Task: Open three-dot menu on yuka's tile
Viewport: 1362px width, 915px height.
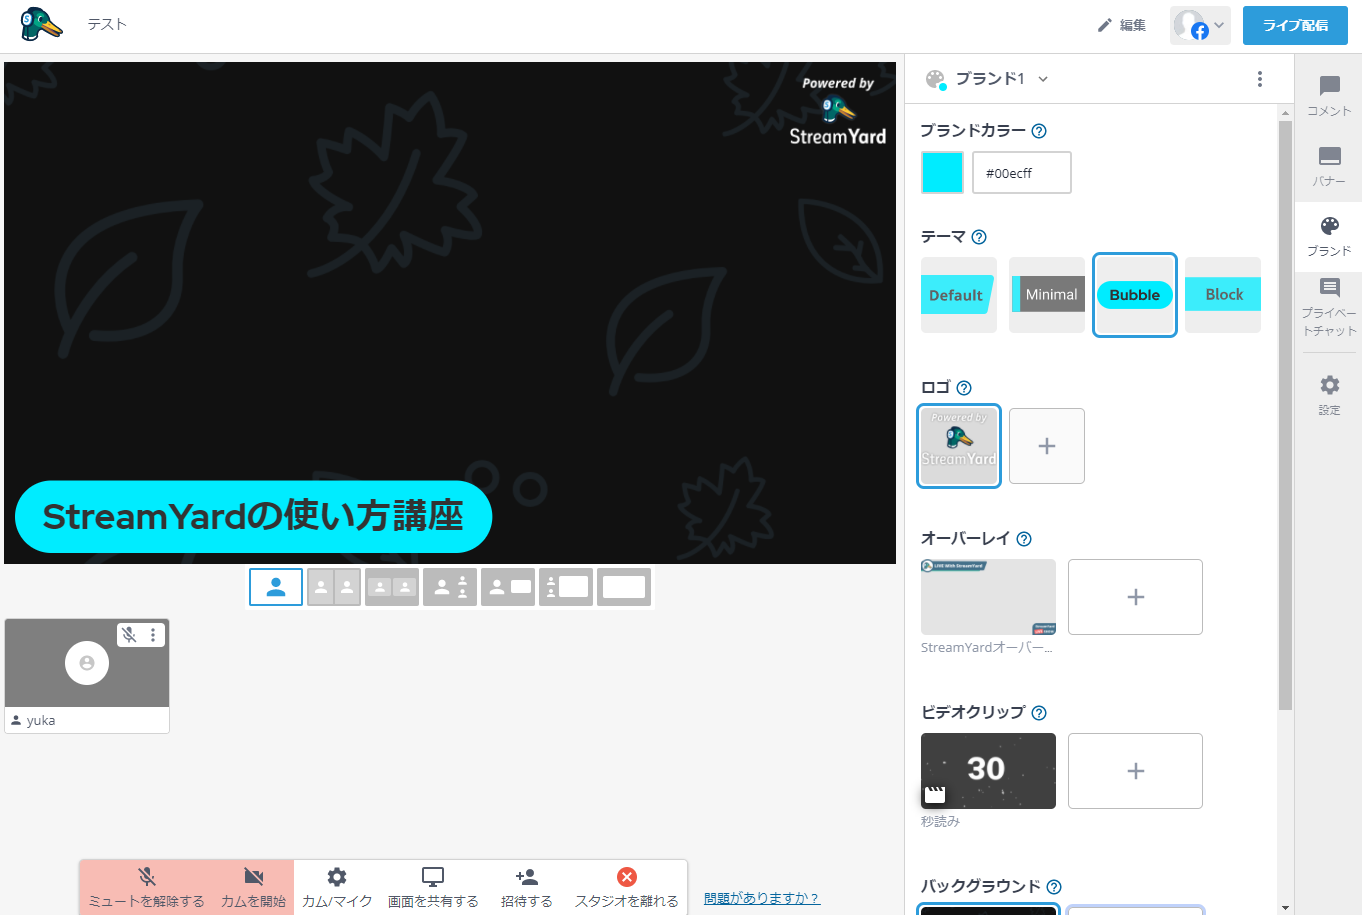Action: [153, 635]
